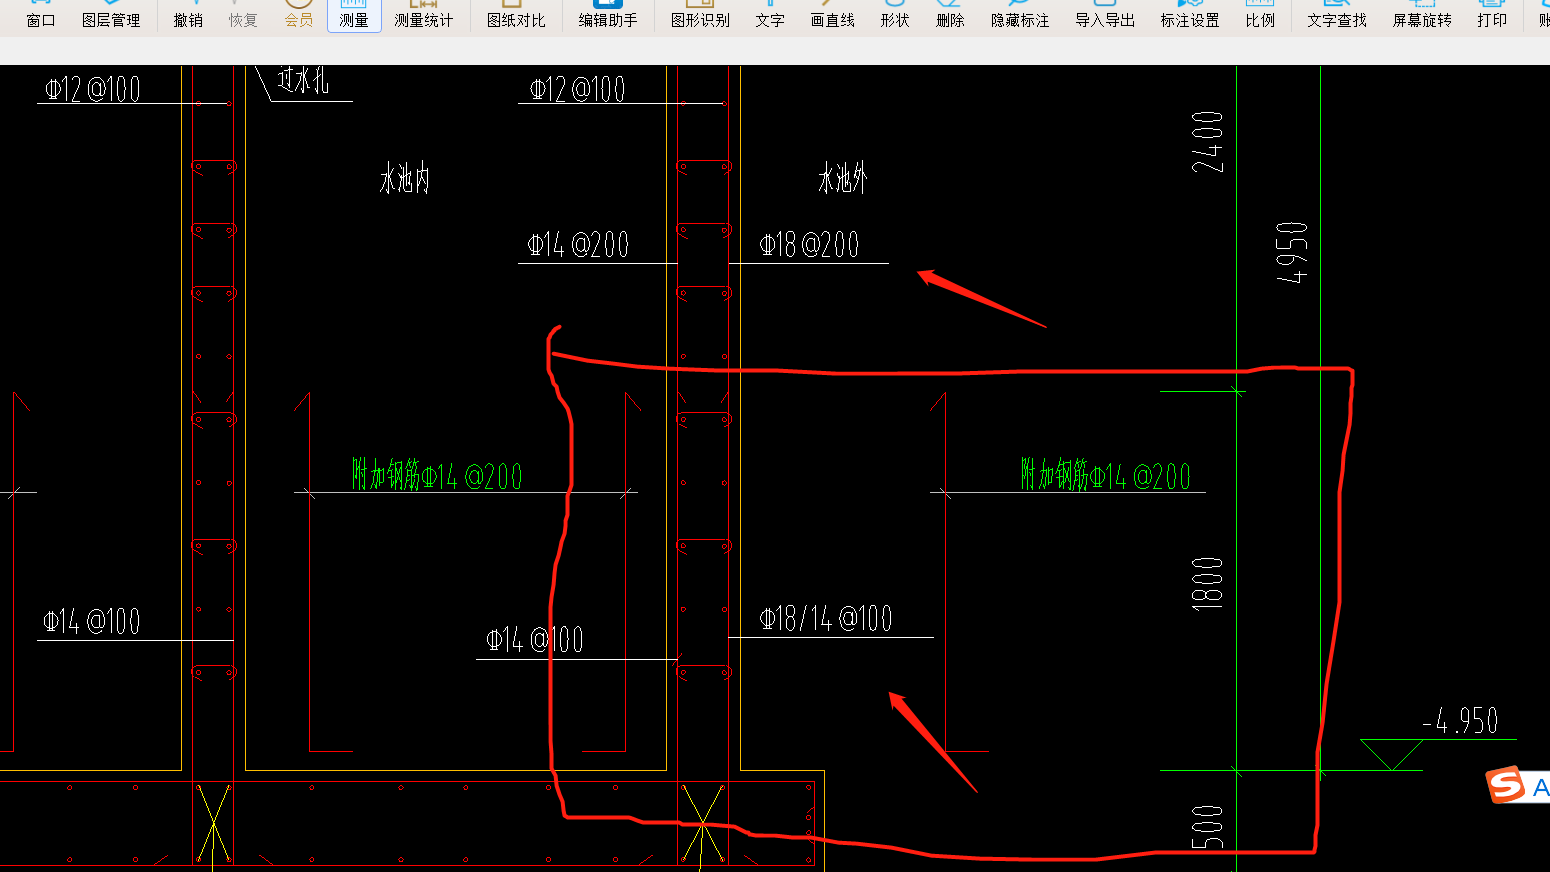Select the 水池外 label
The image size is (1550, 872).
coord(842,179)
